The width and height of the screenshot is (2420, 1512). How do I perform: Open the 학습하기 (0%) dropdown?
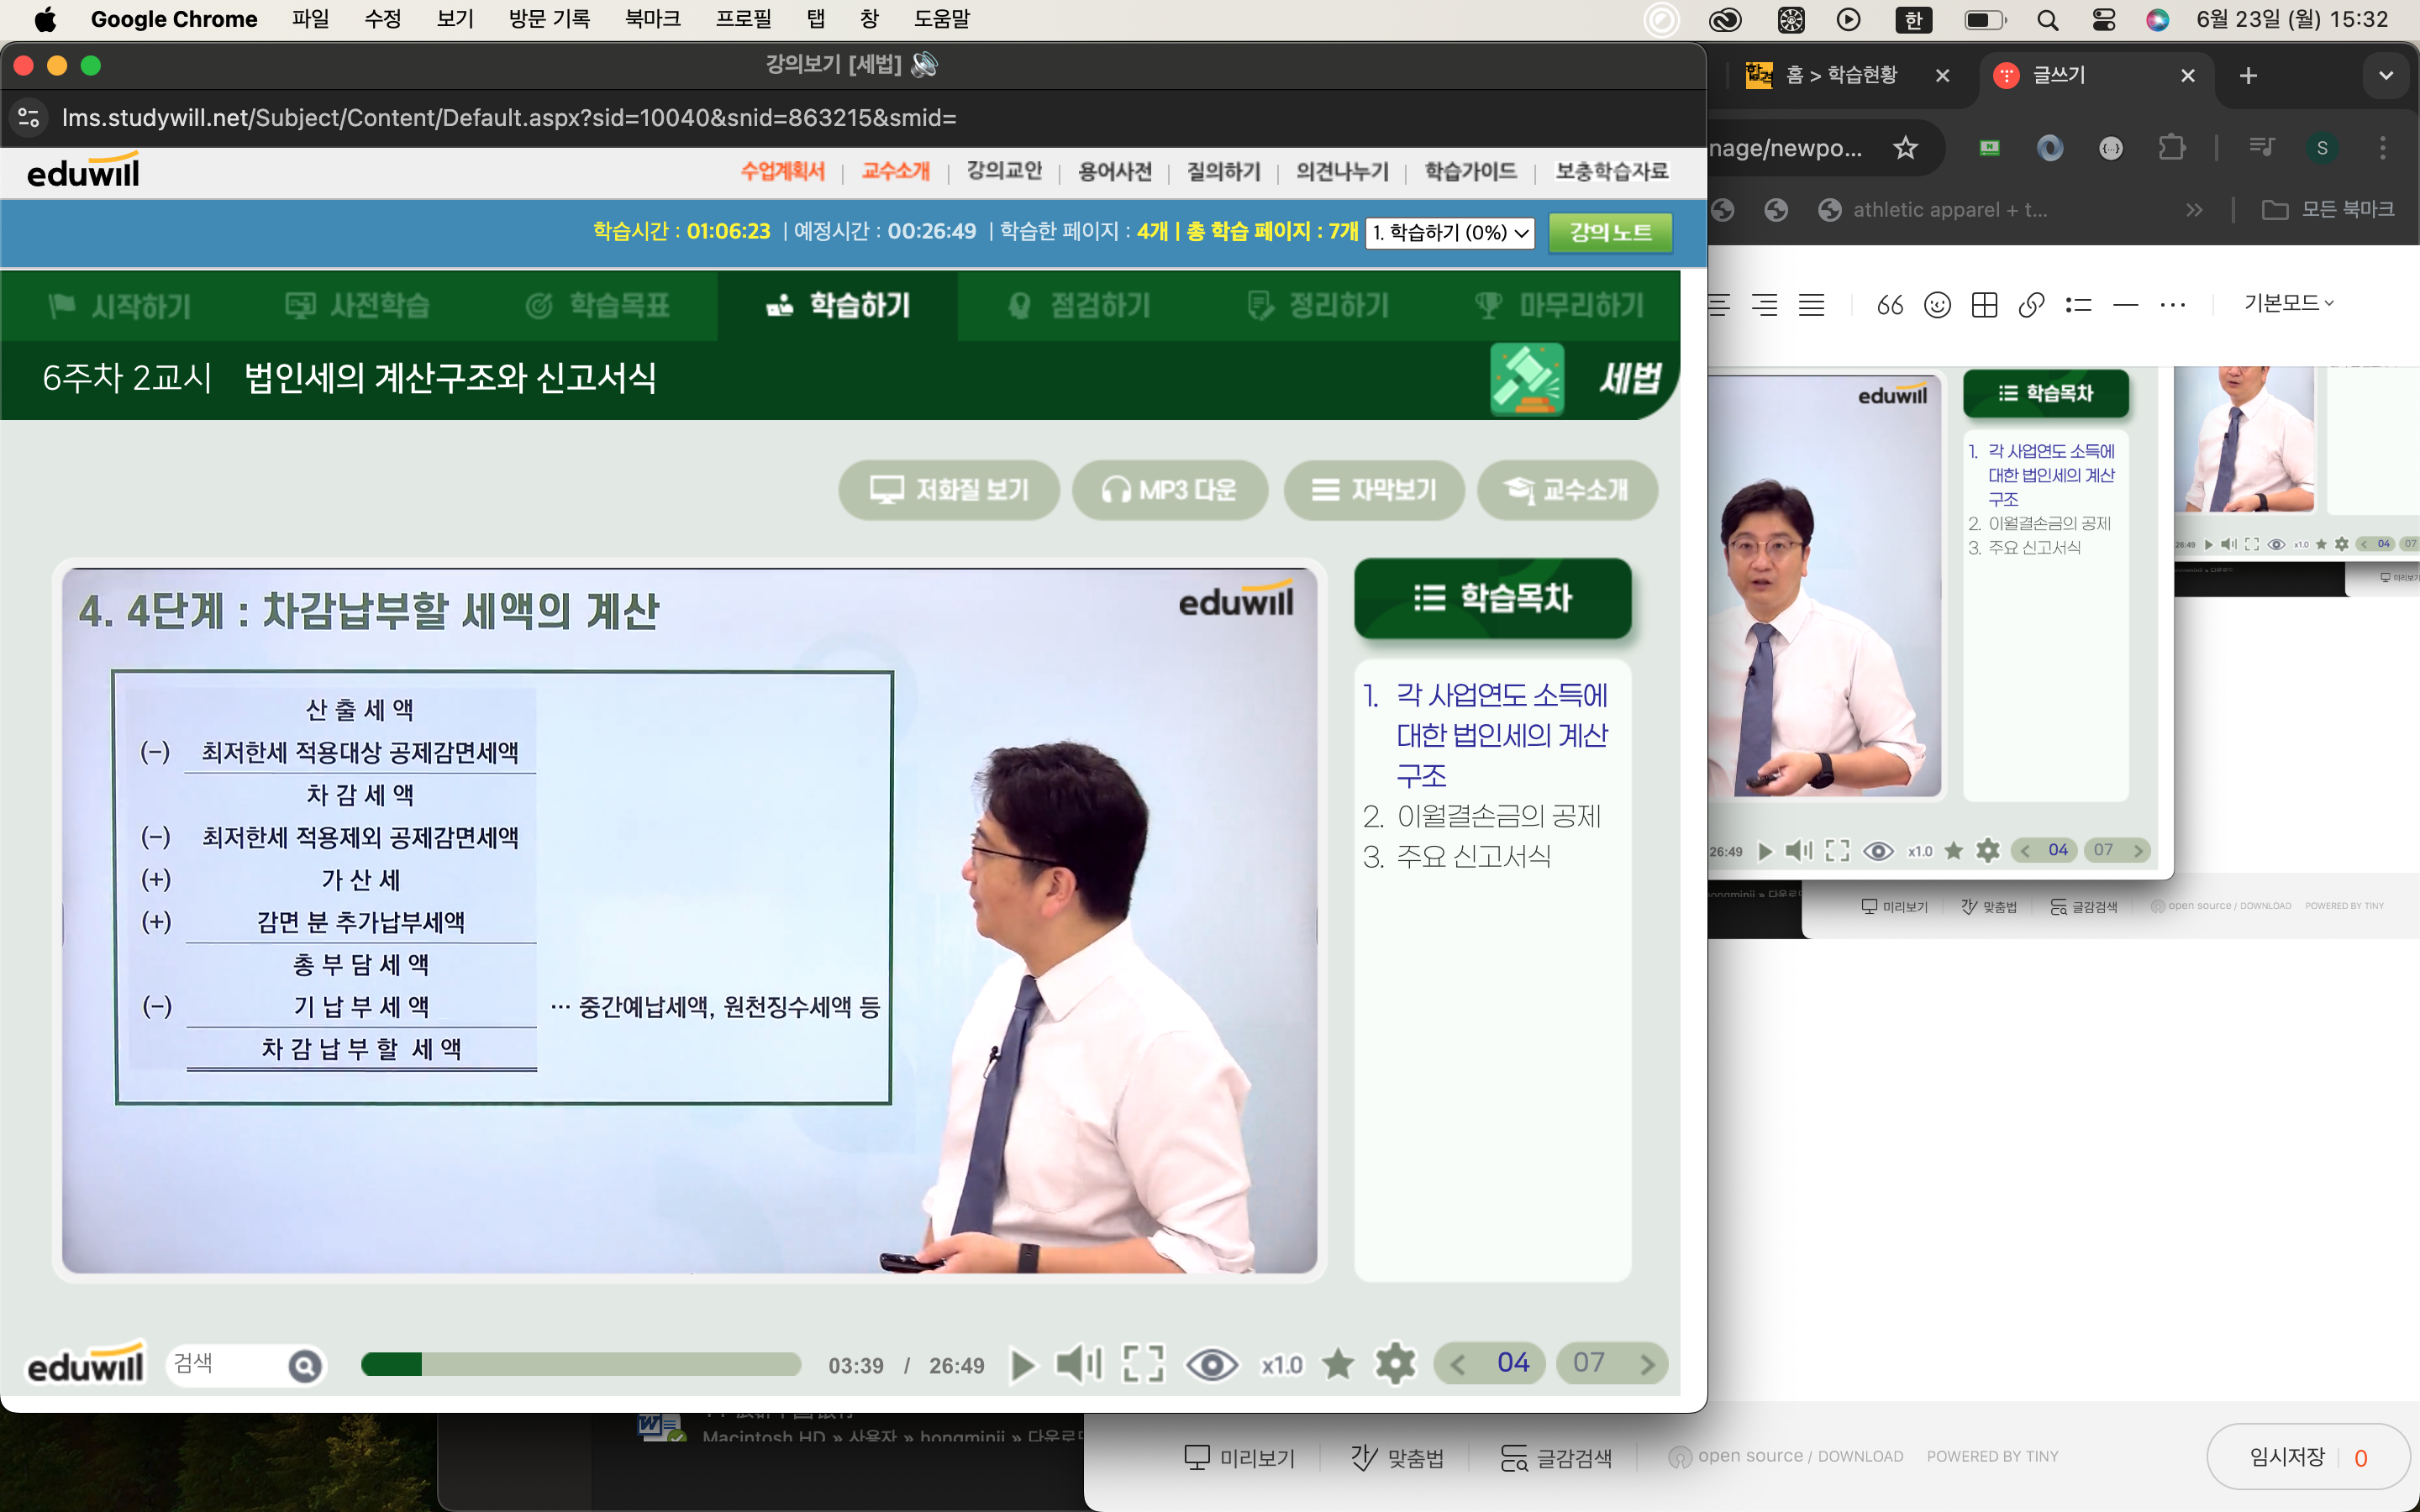tap(1450, 233)
